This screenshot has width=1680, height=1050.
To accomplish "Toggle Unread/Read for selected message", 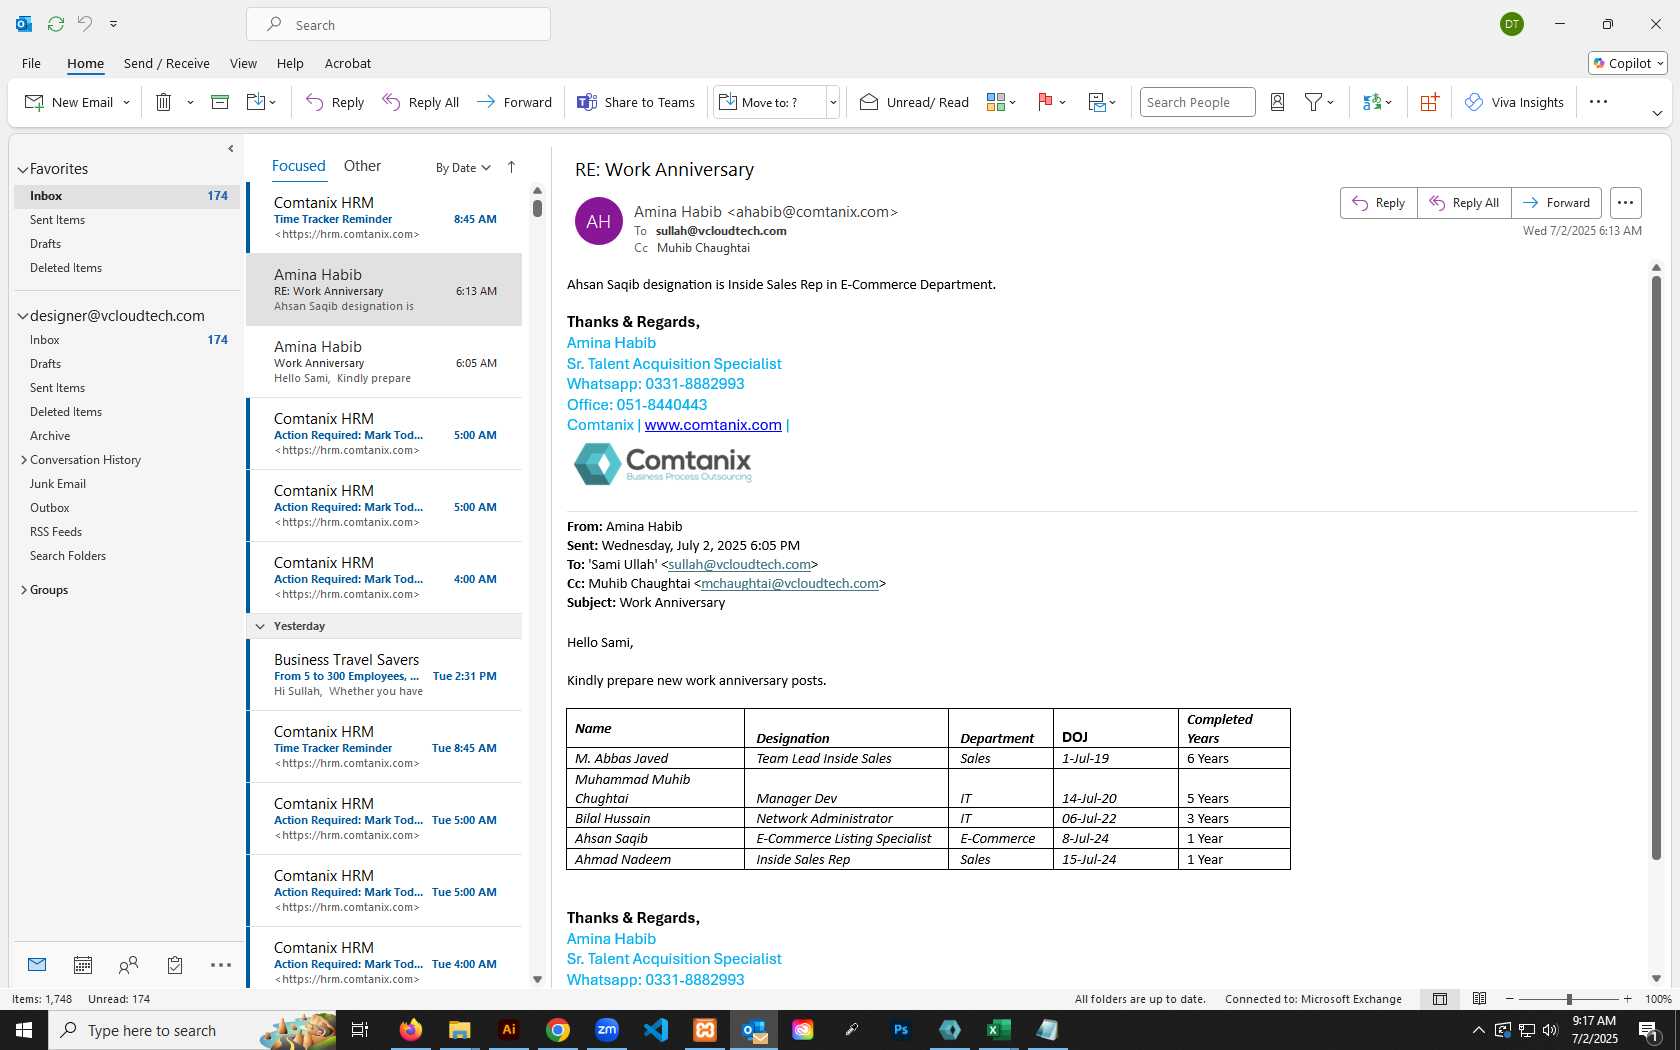I will click(914, 102).
